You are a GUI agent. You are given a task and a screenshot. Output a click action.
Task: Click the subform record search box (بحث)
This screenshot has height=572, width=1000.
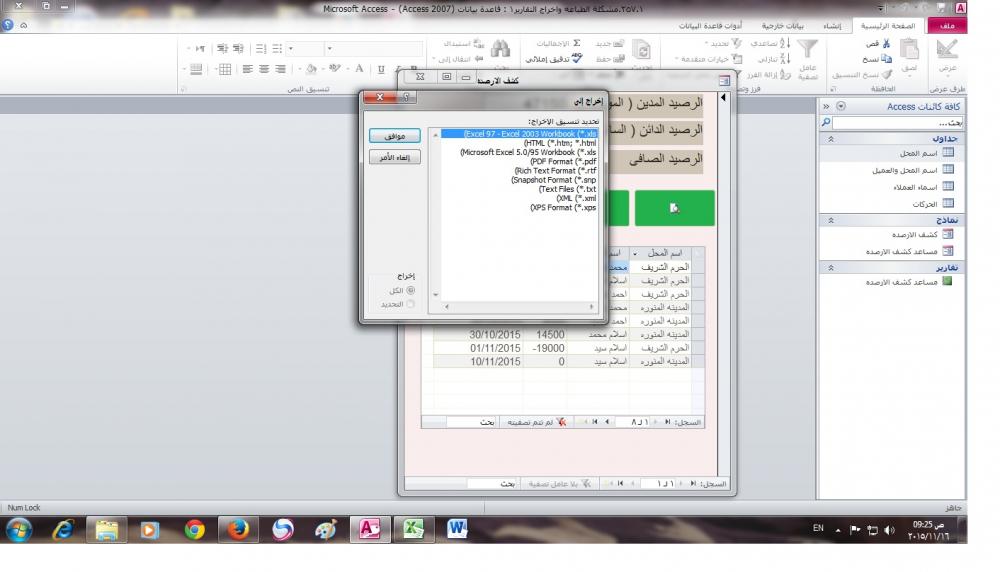coord(472,422)
